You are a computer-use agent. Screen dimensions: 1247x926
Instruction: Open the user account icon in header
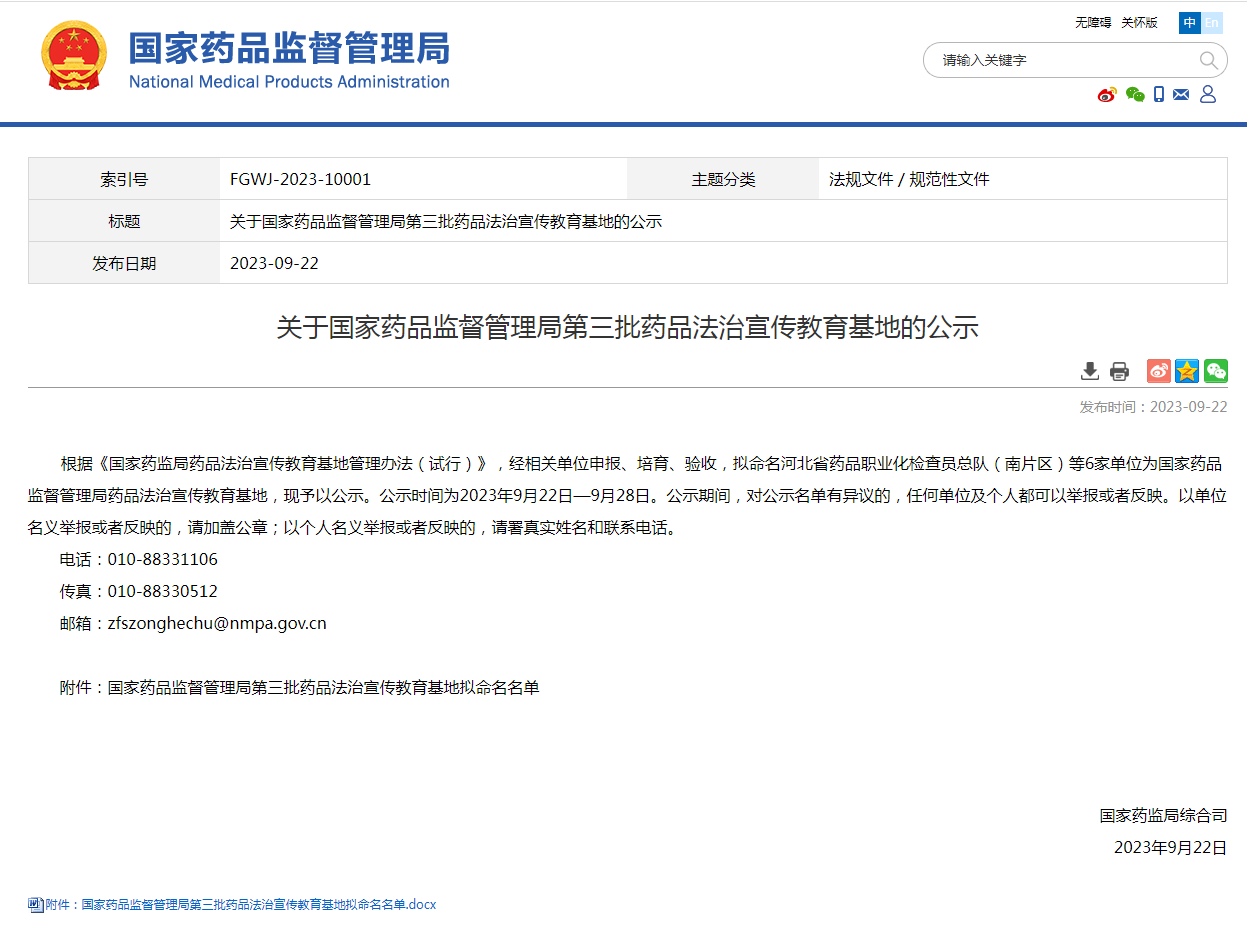click(x=1208, y=94)
